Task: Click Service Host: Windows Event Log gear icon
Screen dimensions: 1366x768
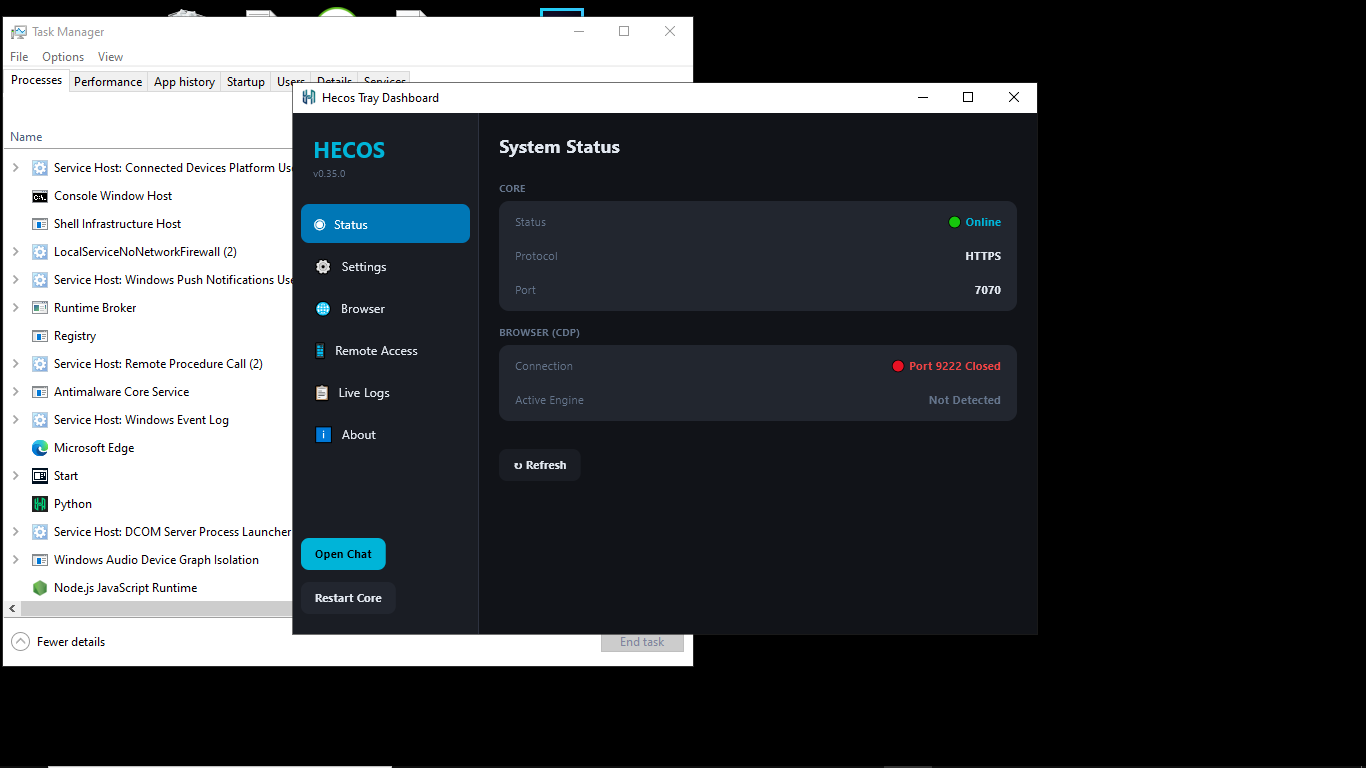Action: (40, 420)
